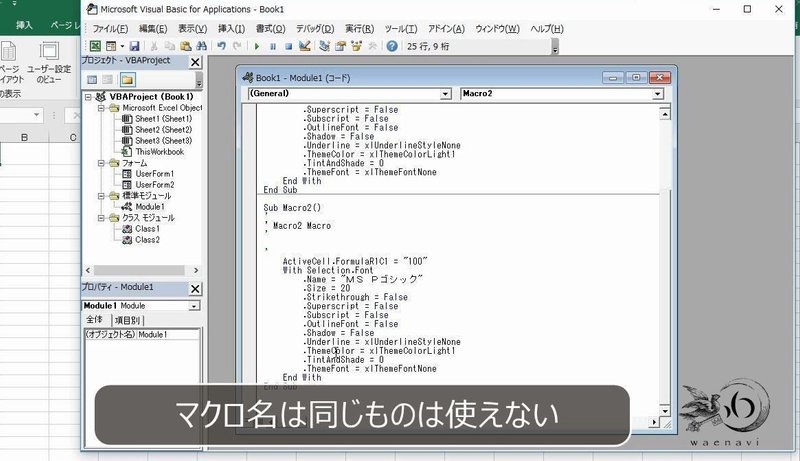Switch to the 全体 properties tab
This screenshot has height=461, width=800.
click(x=95, y=320)
